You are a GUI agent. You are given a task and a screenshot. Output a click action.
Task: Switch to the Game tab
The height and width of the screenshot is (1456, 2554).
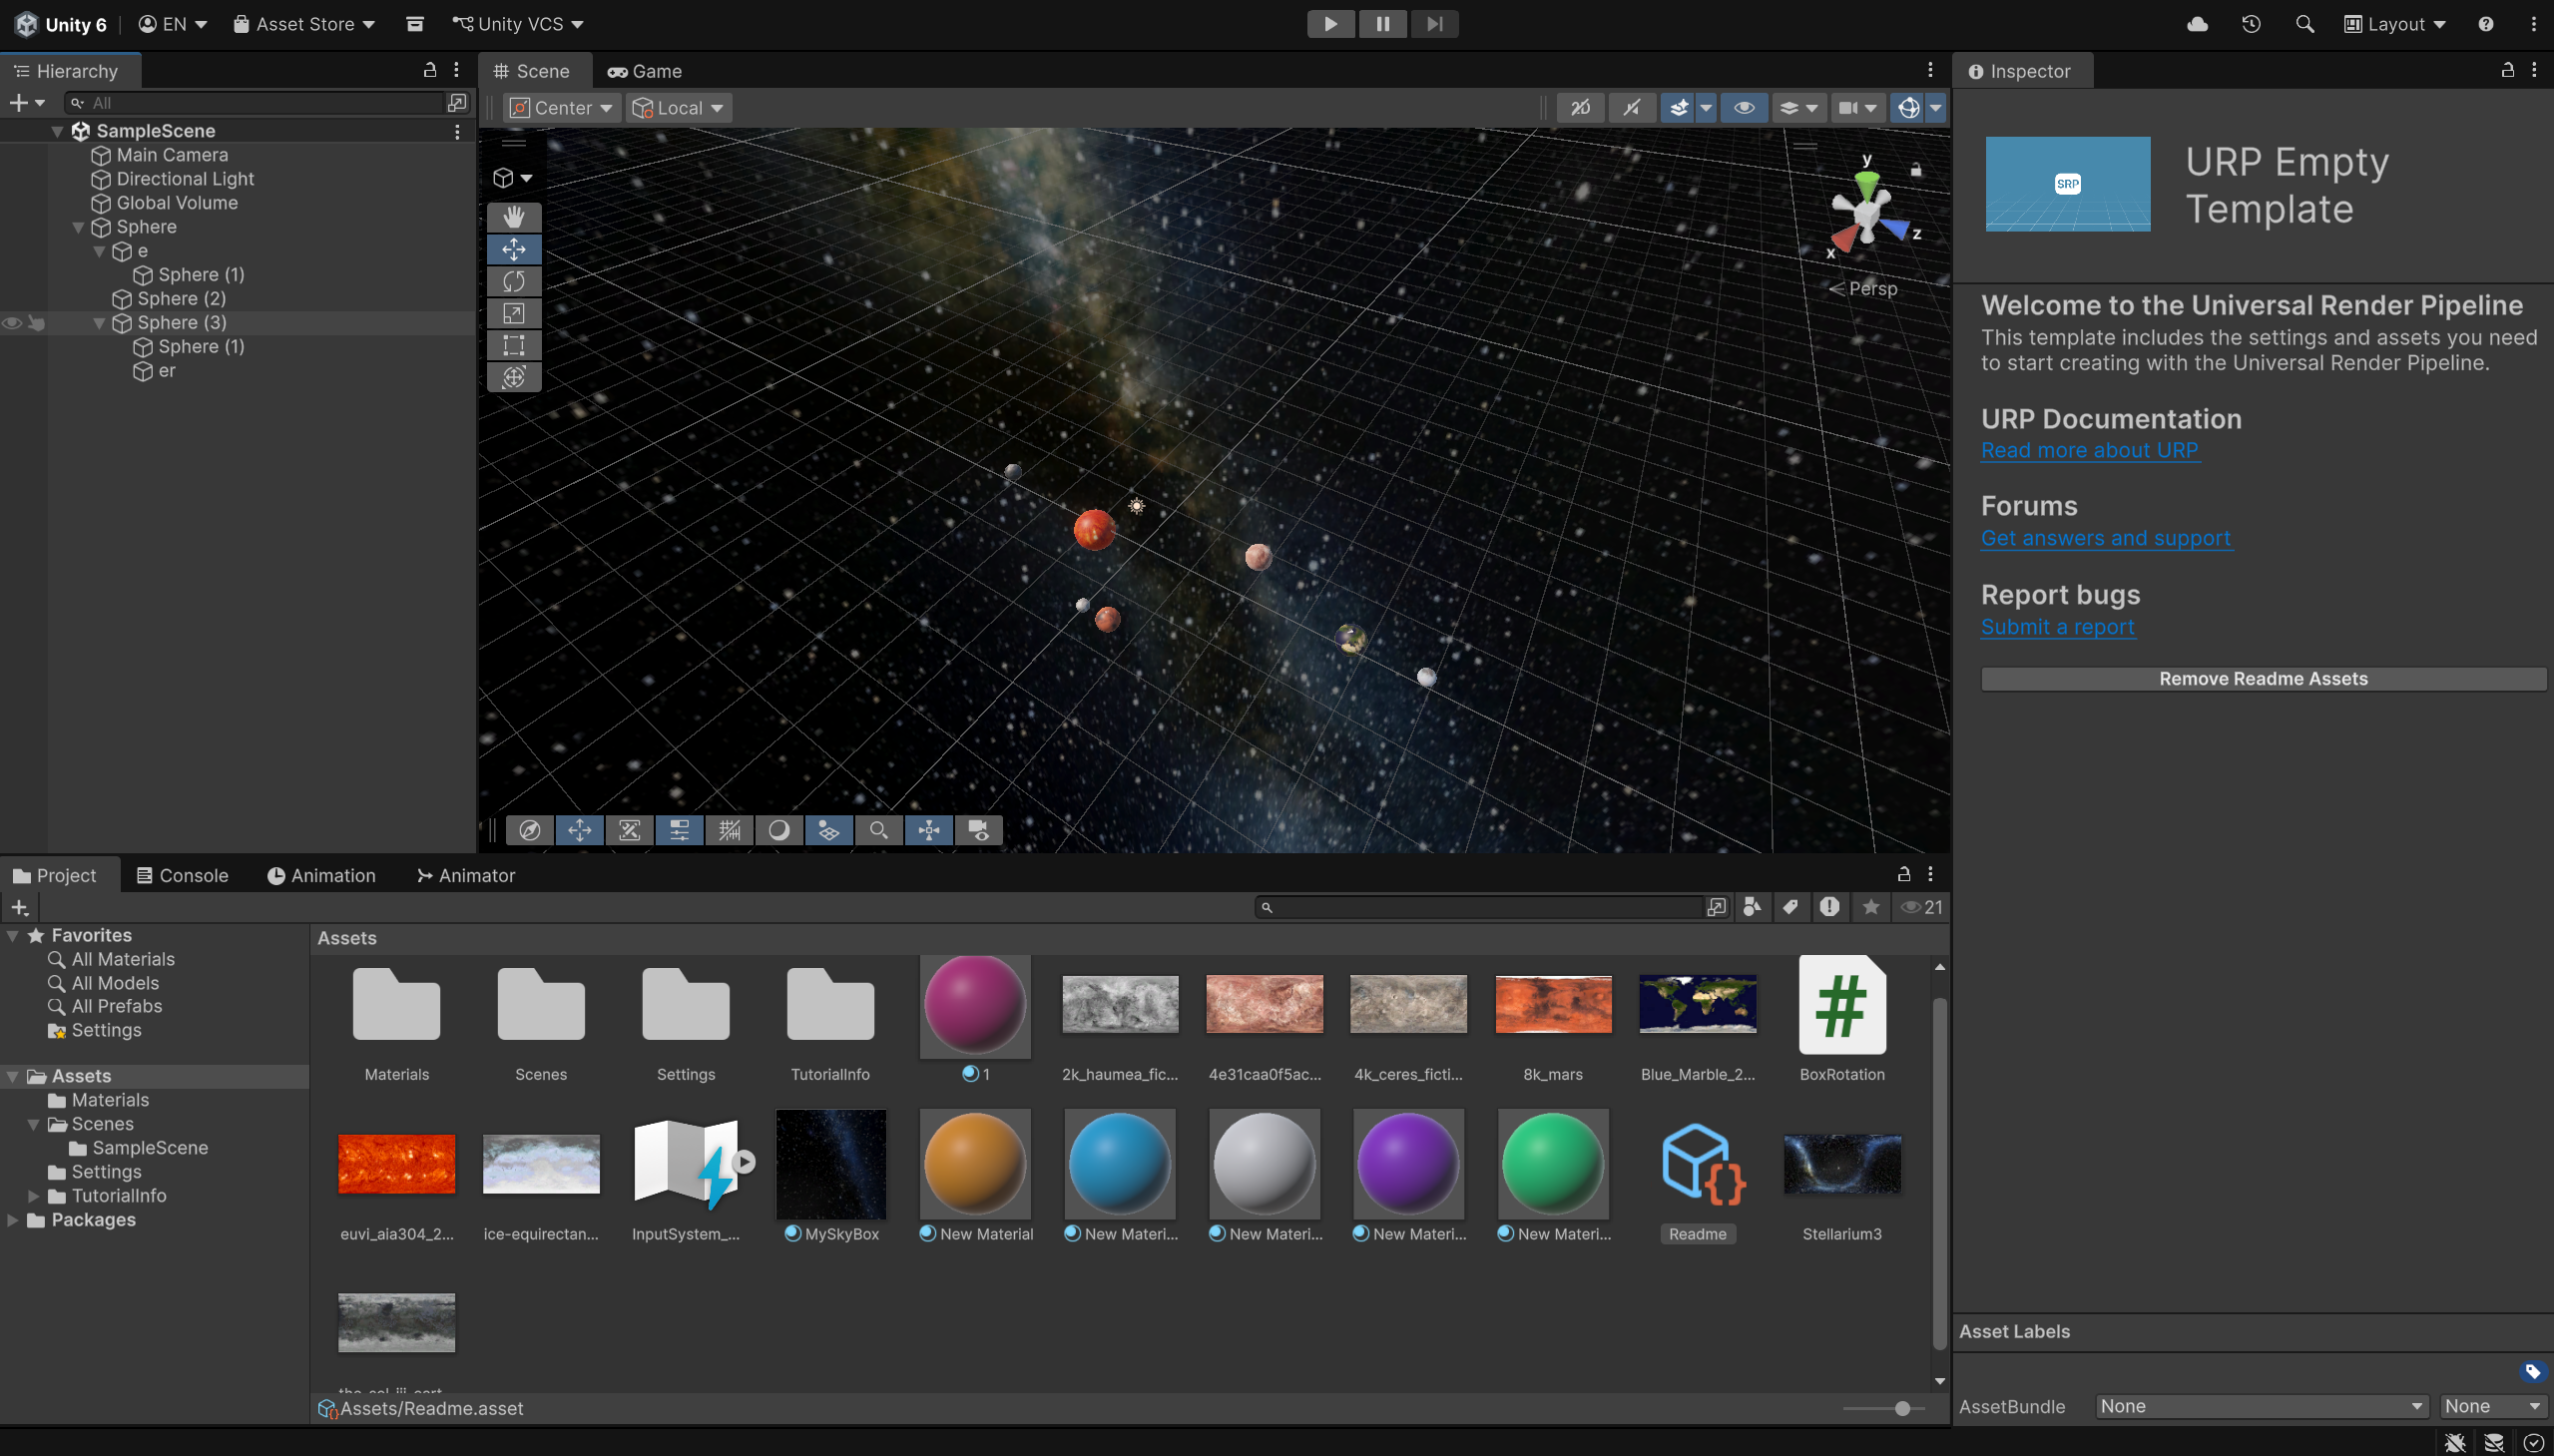pos(645,71)
